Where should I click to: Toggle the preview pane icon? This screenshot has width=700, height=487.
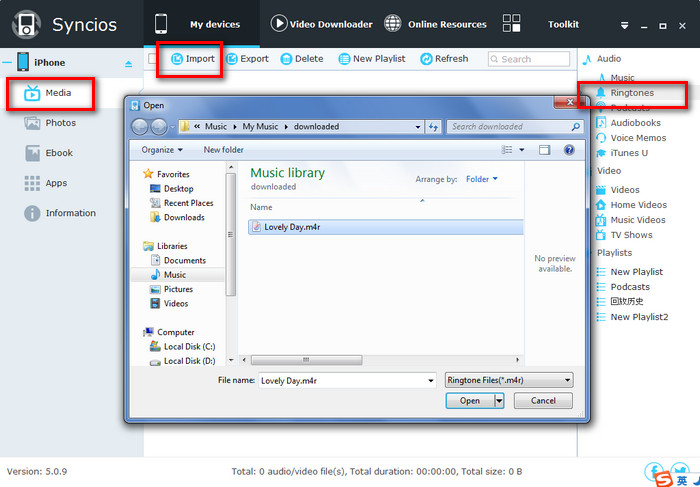pyautogui.click(x=544, y=150)
